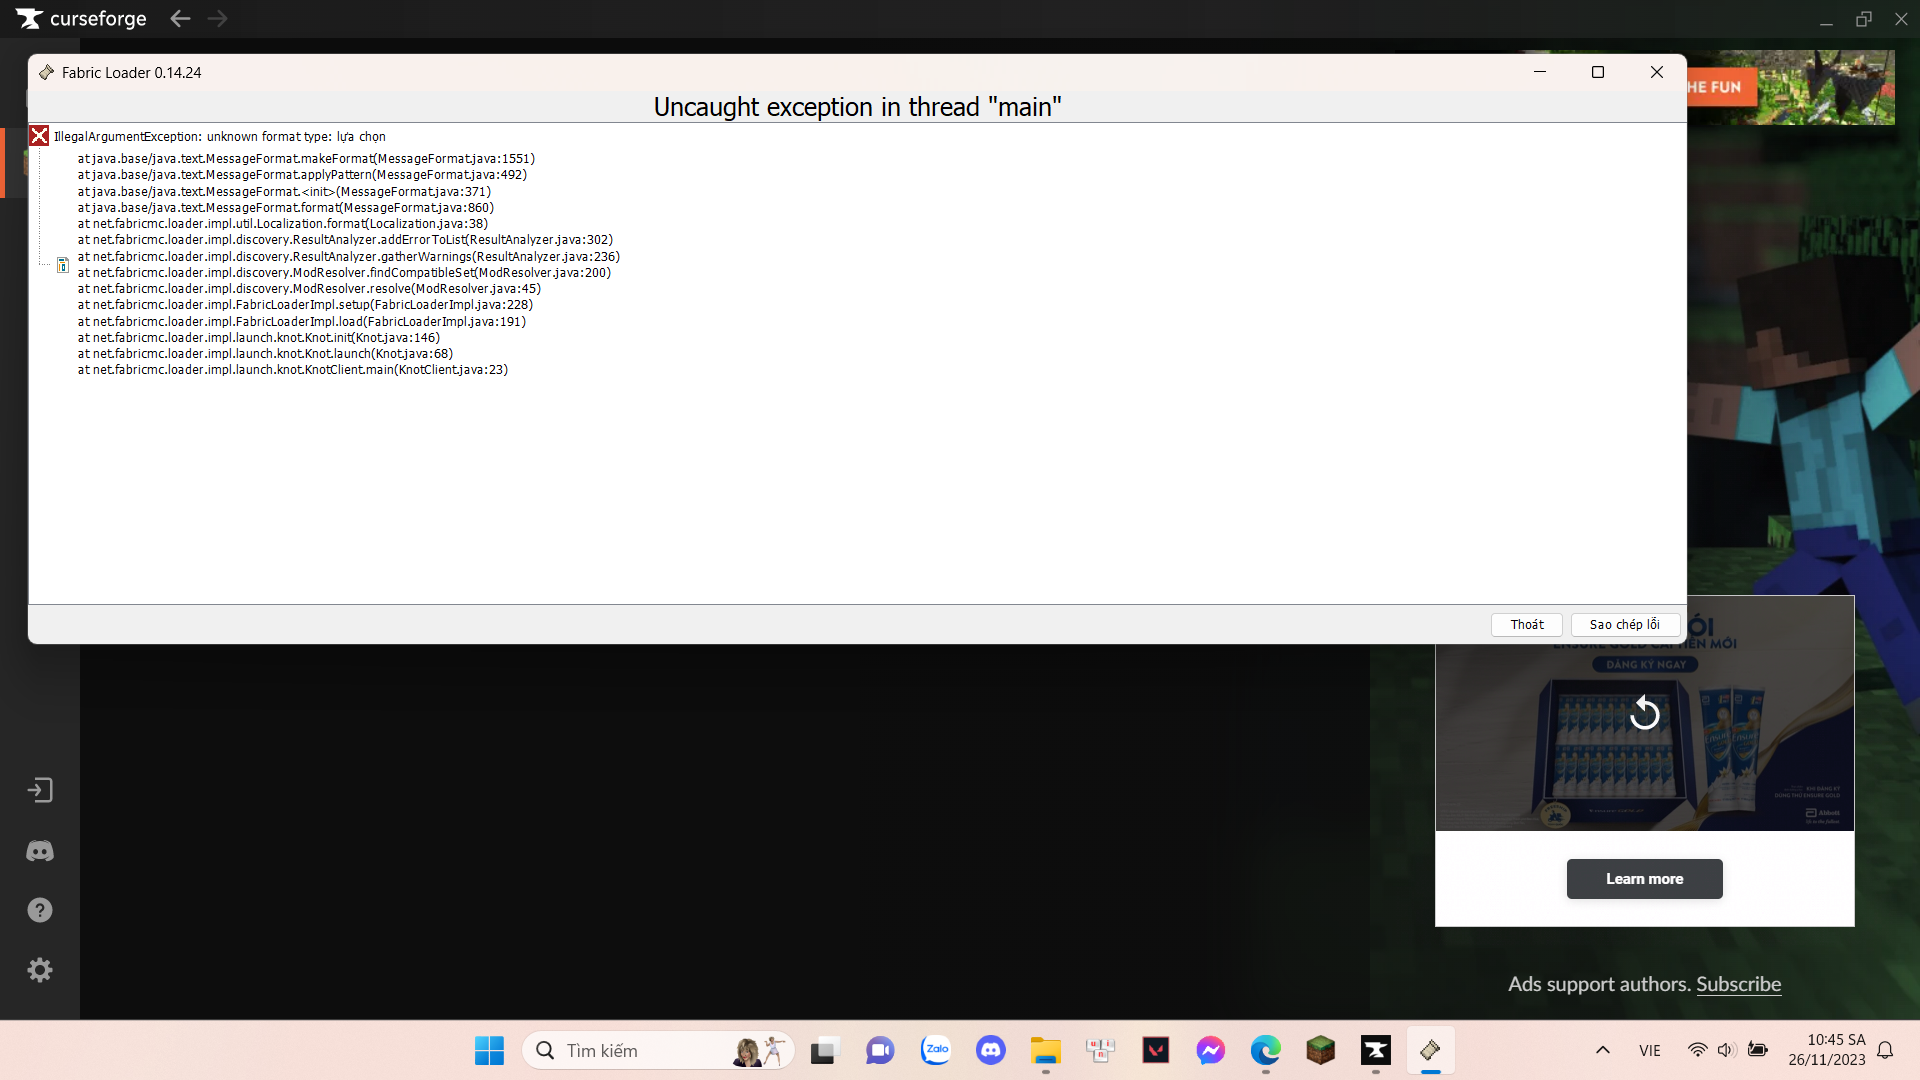Click the forward navigation arrow
The image size is (1920, 1080).
tap(218, 19)
